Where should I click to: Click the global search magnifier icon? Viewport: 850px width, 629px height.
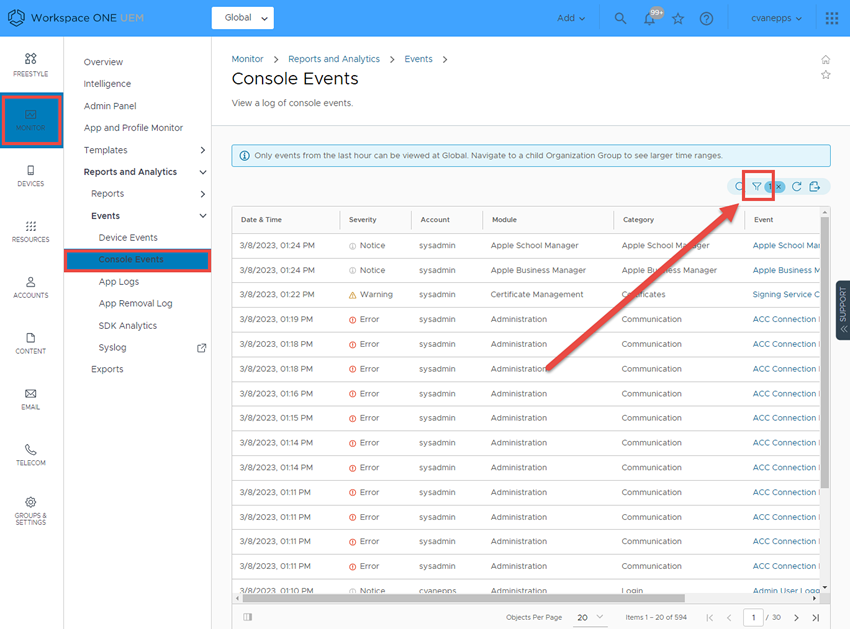pyautogui.click(x=620, y=18)
